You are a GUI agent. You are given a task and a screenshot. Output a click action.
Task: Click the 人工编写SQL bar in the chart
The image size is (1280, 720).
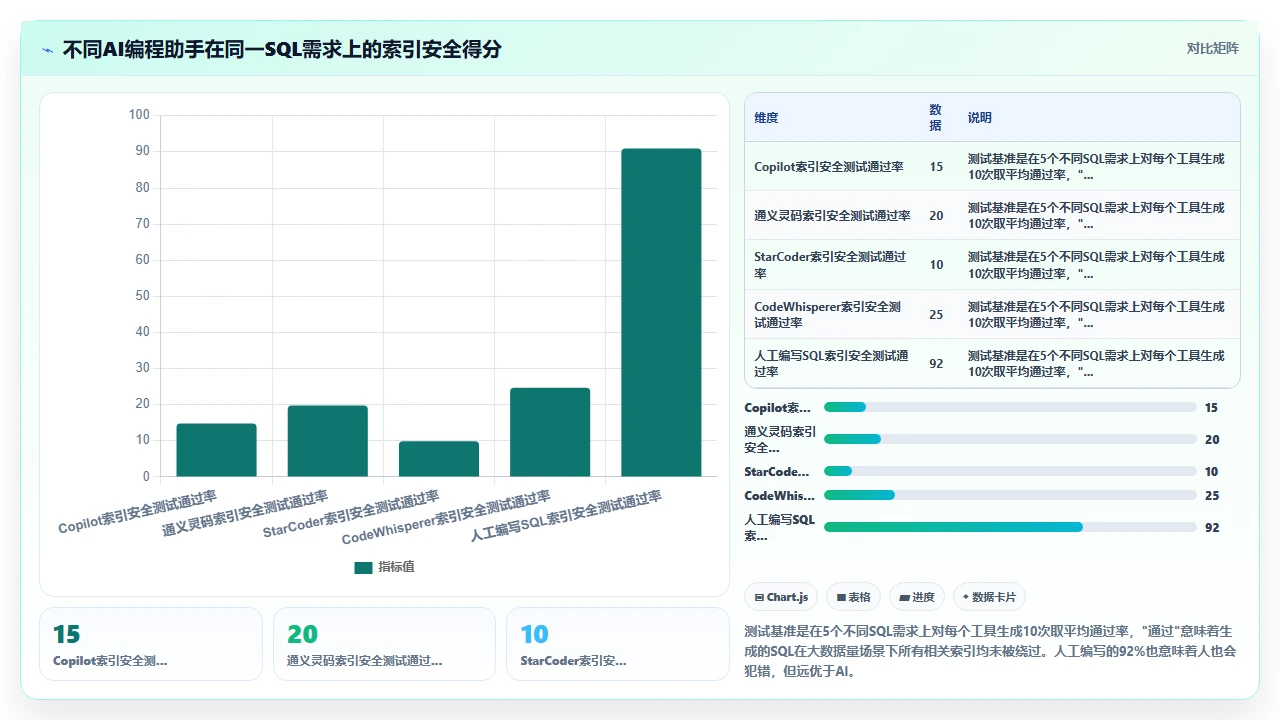(x=661, y=313)
